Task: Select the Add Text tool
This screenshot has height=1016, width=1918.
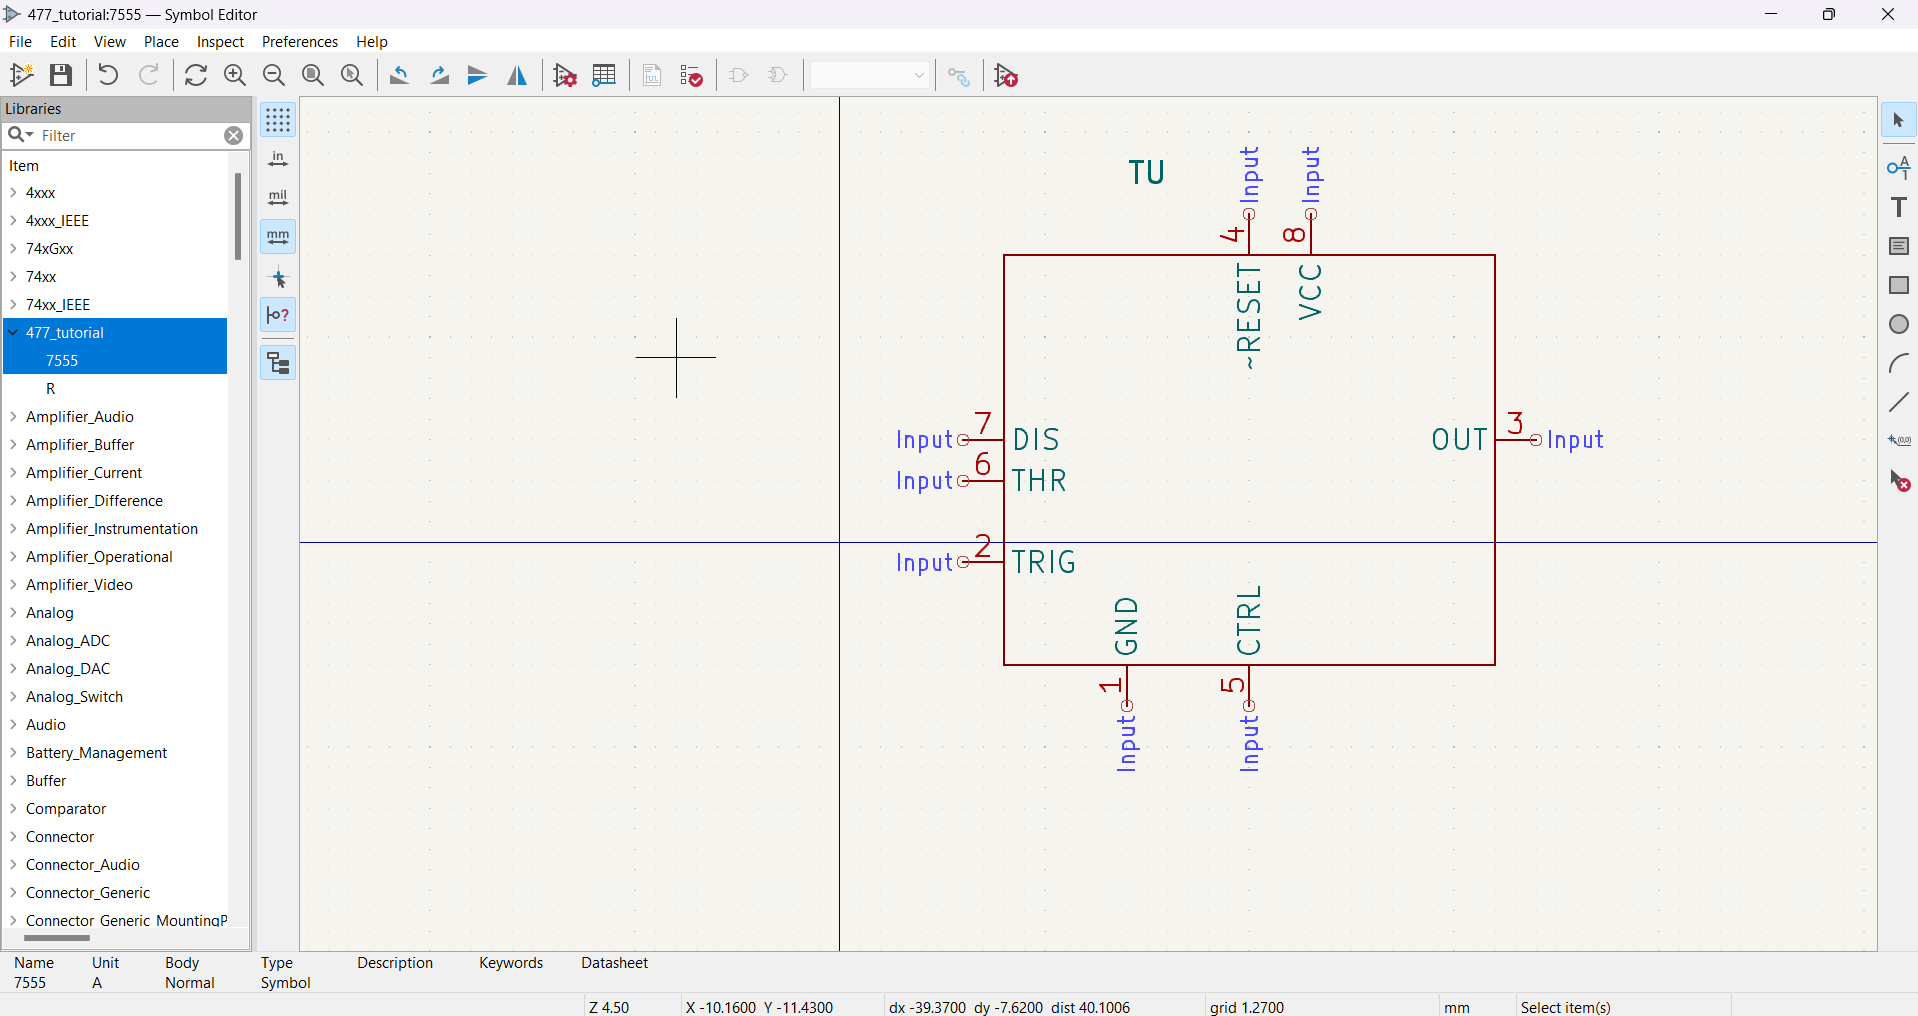Action: coord(1898,207)
